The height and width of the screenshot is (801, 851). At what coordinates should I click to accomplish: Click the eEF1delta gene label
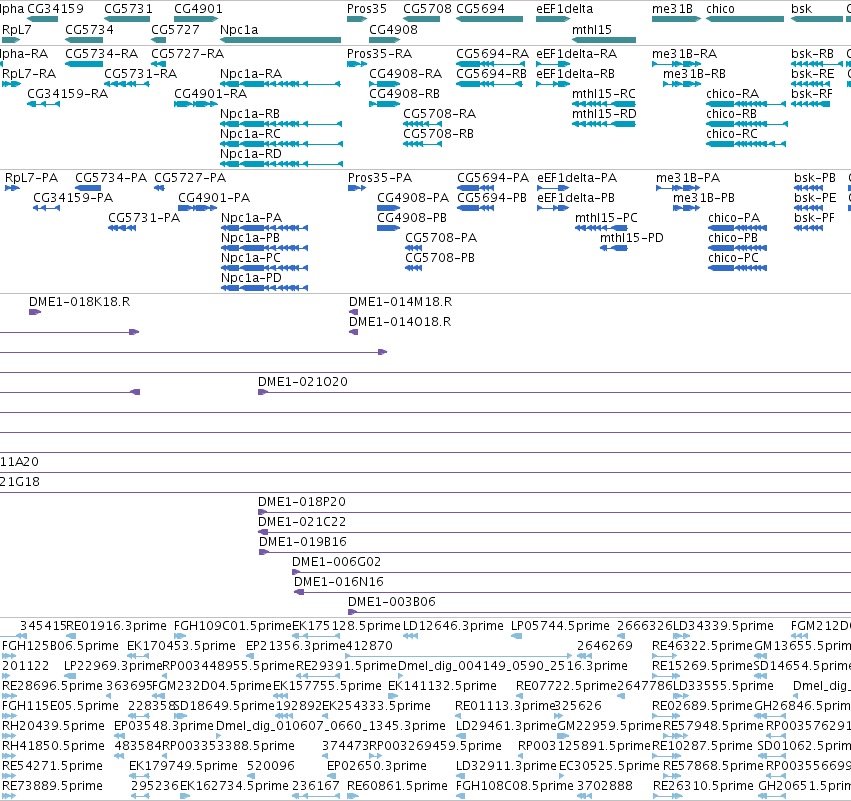click(x=564, y=9)
